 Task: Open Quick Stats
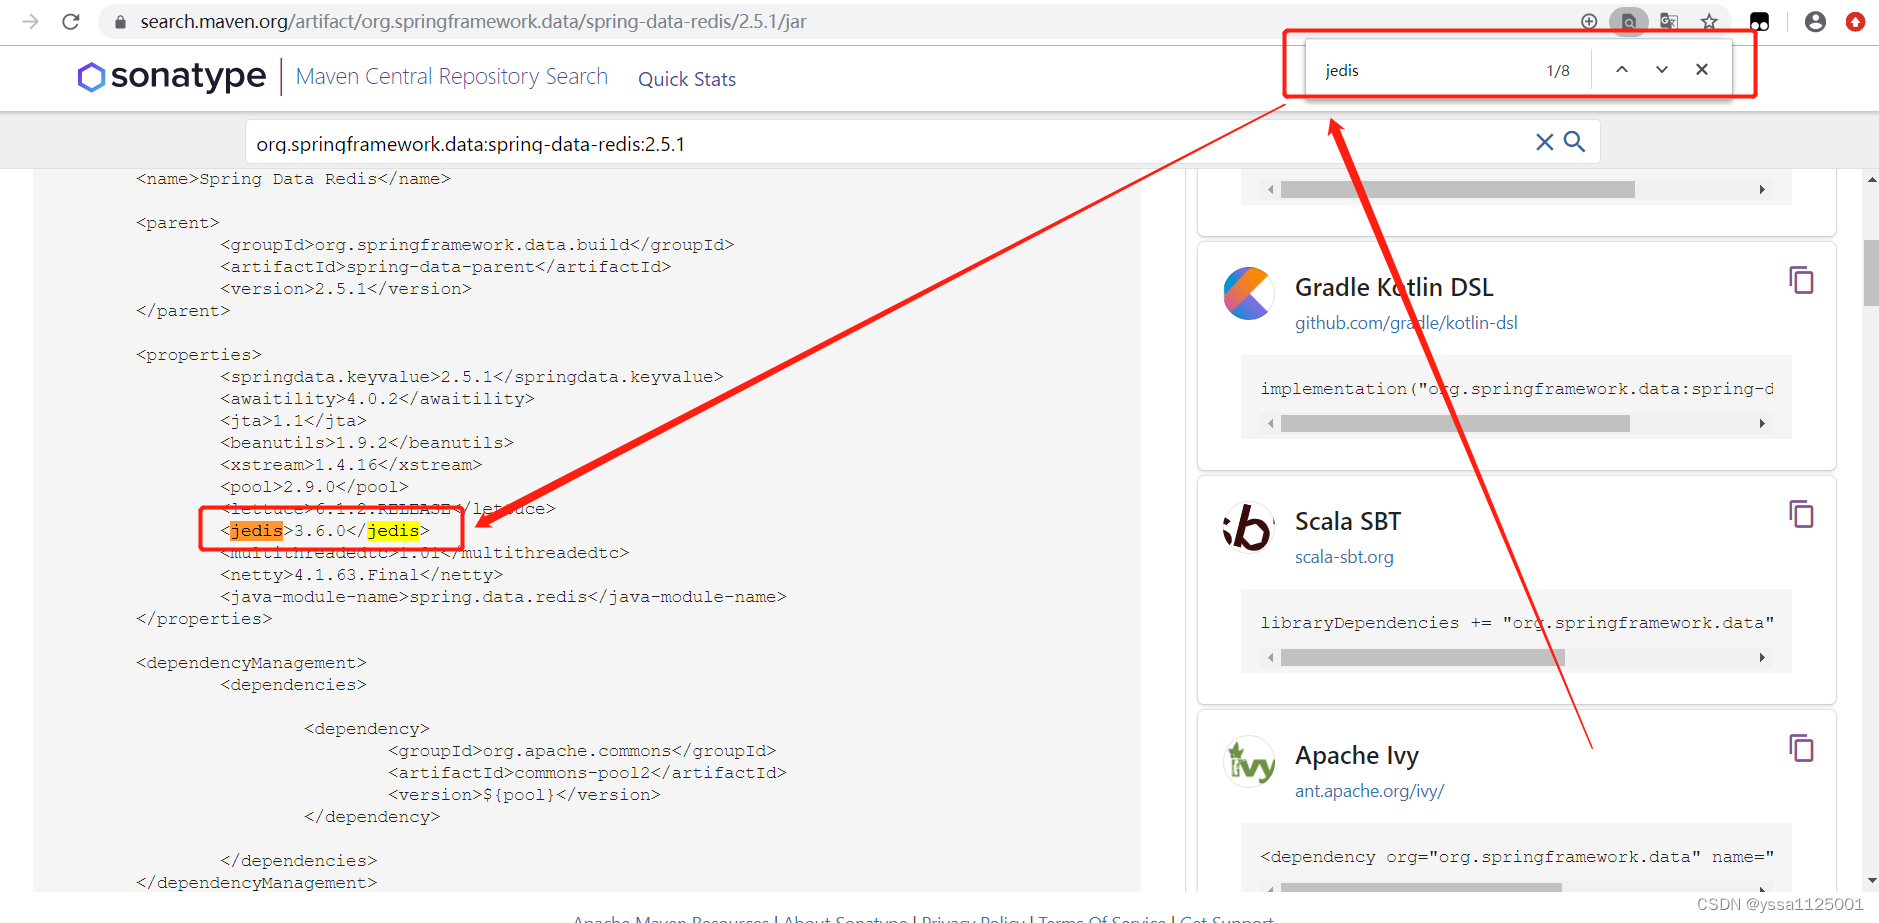[x=686, y=79]
